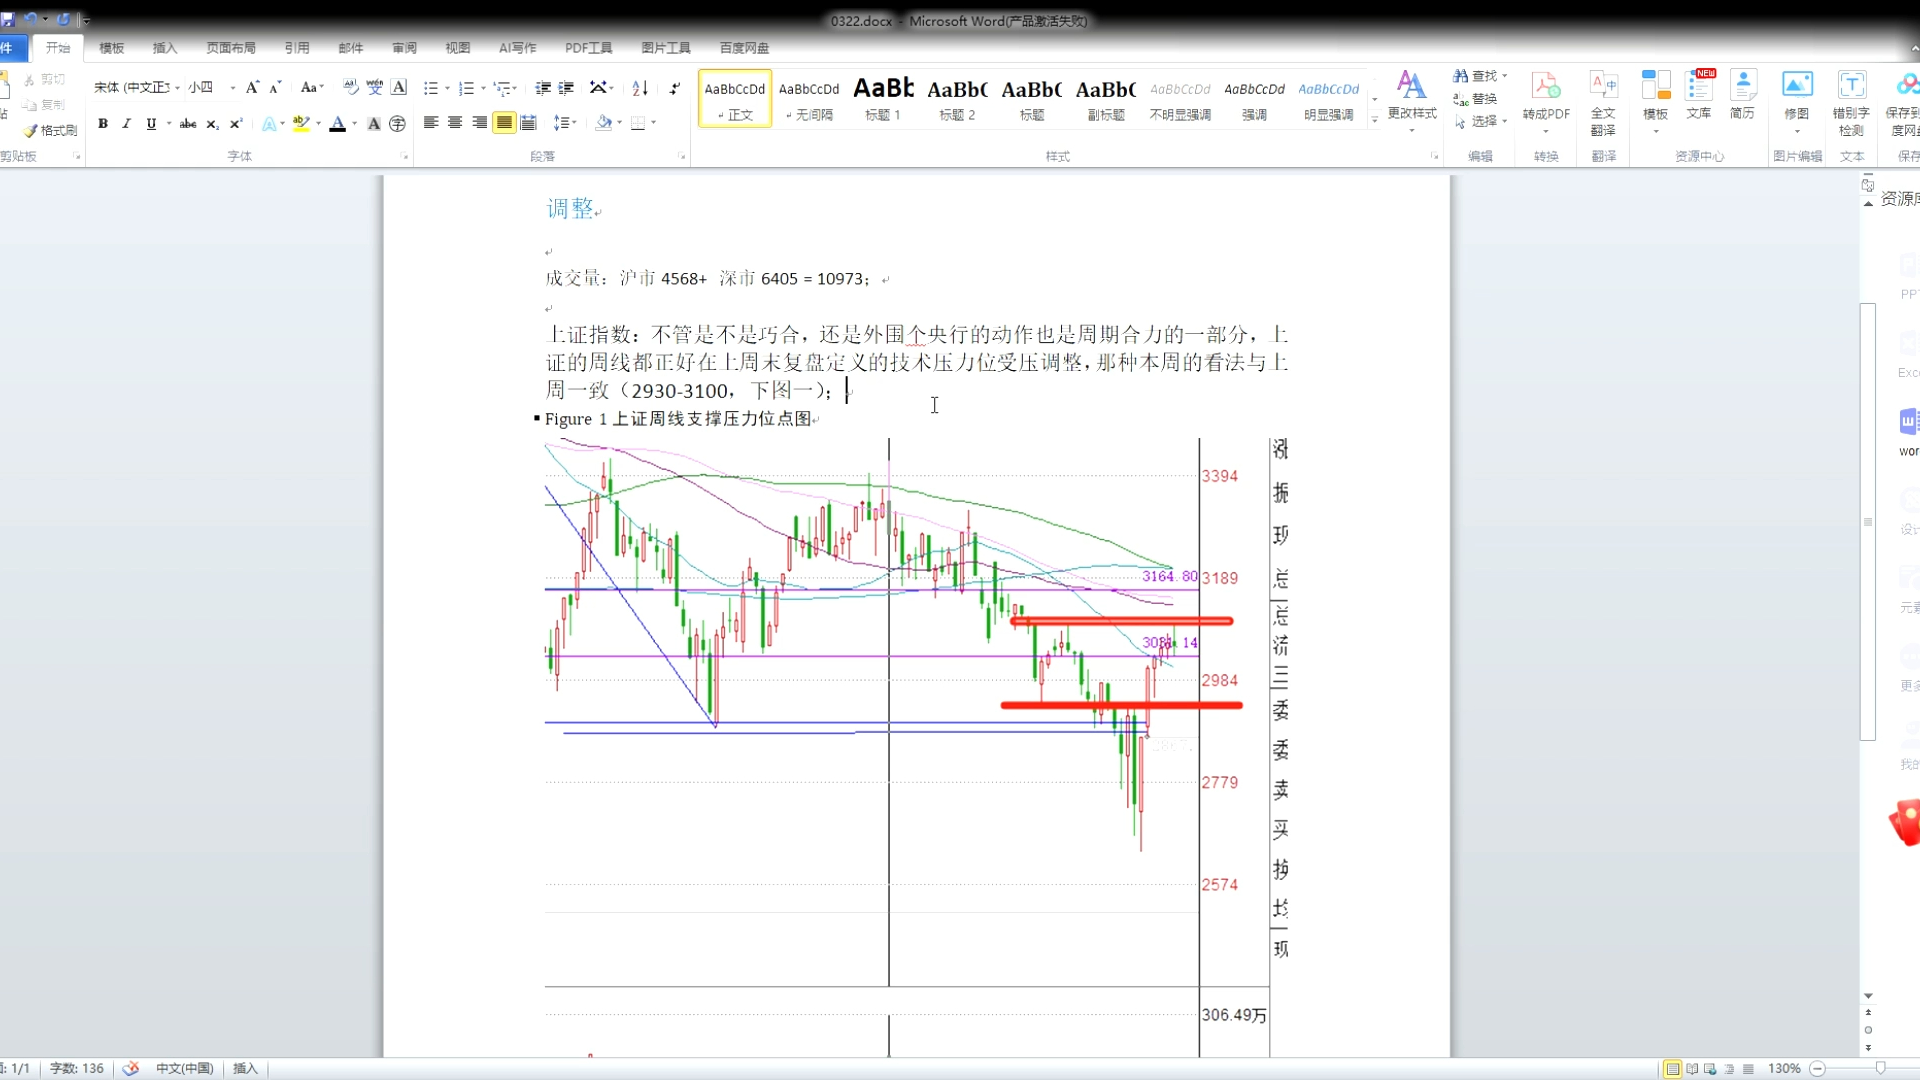Screen dimensions: 1920x1080
Task: Open the 页面布局 ribbon tab
Action: 231,48
